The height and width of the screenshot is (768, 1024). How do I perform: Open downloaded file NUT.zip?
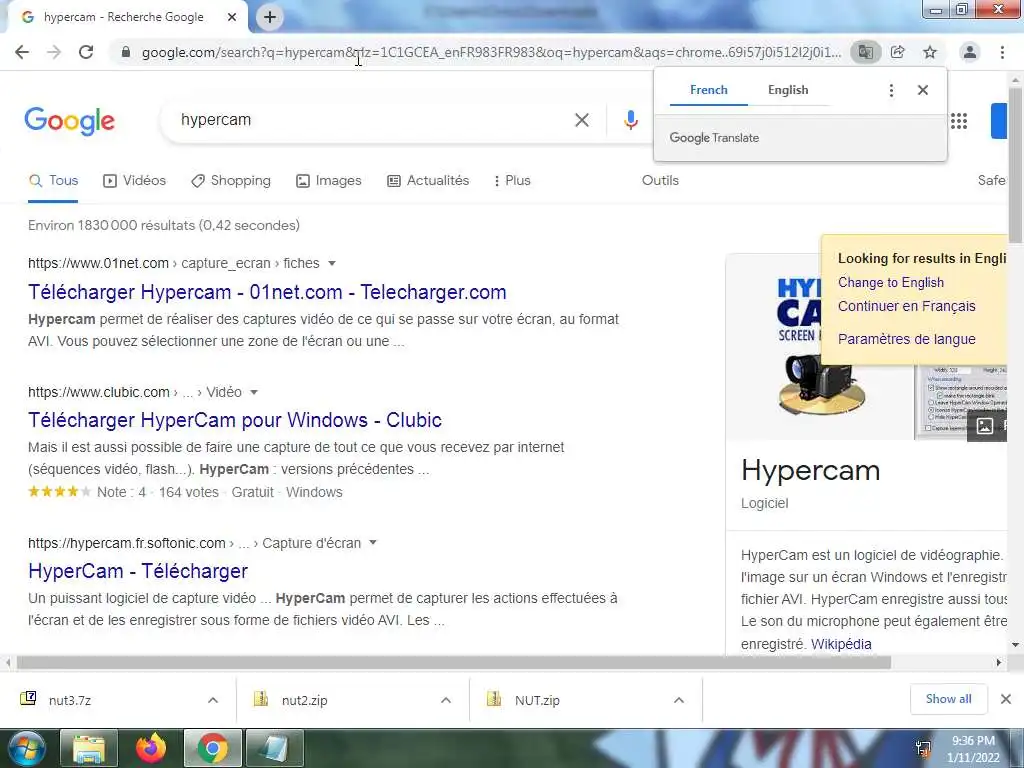[537, 700]
